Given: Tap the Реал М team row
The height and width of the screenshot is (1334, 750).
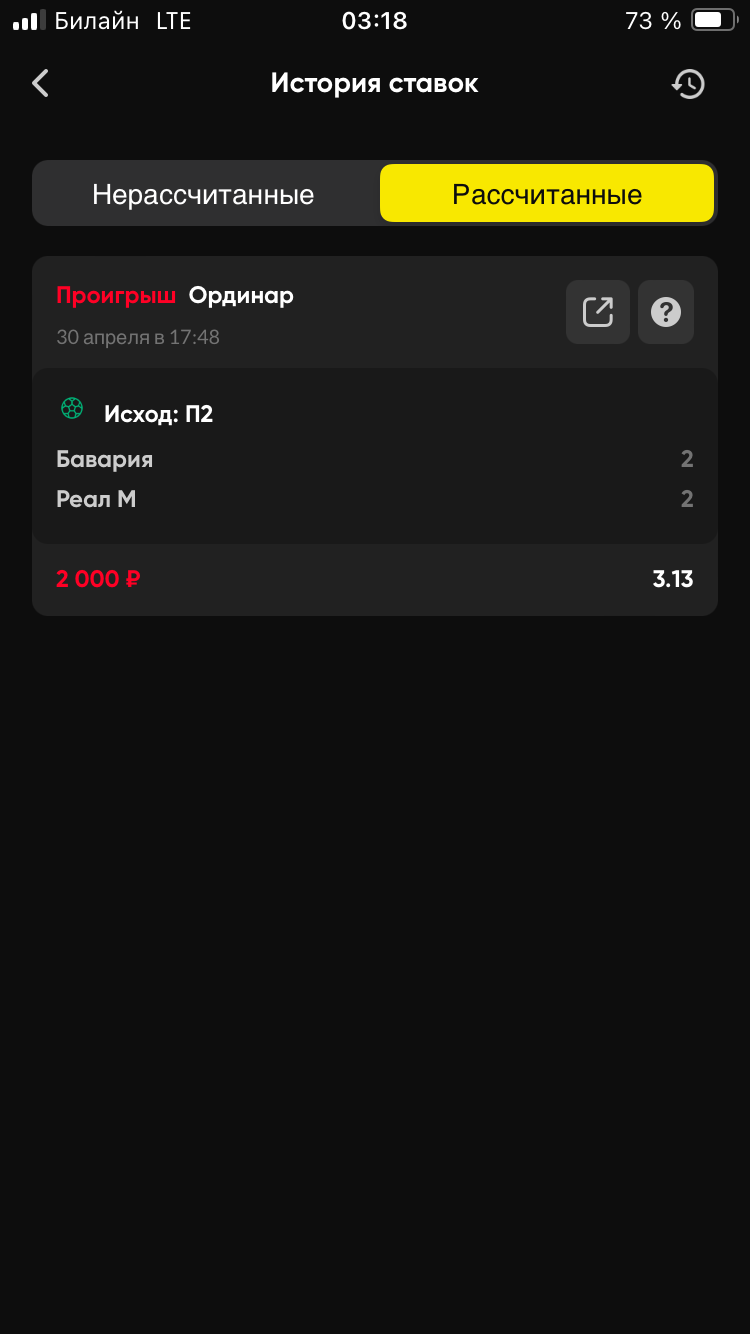Looking at the screenshot, I should point(96,499).
